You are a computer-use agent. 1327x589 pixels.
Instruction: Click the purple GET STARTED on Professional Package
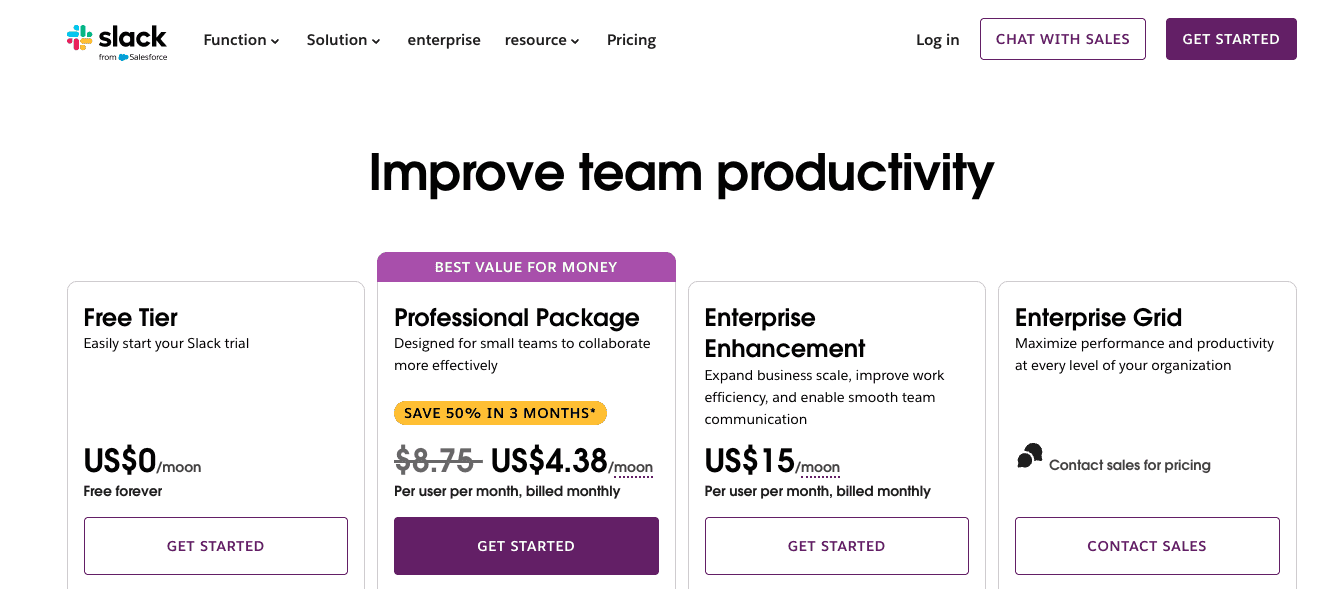coord(526,546)
